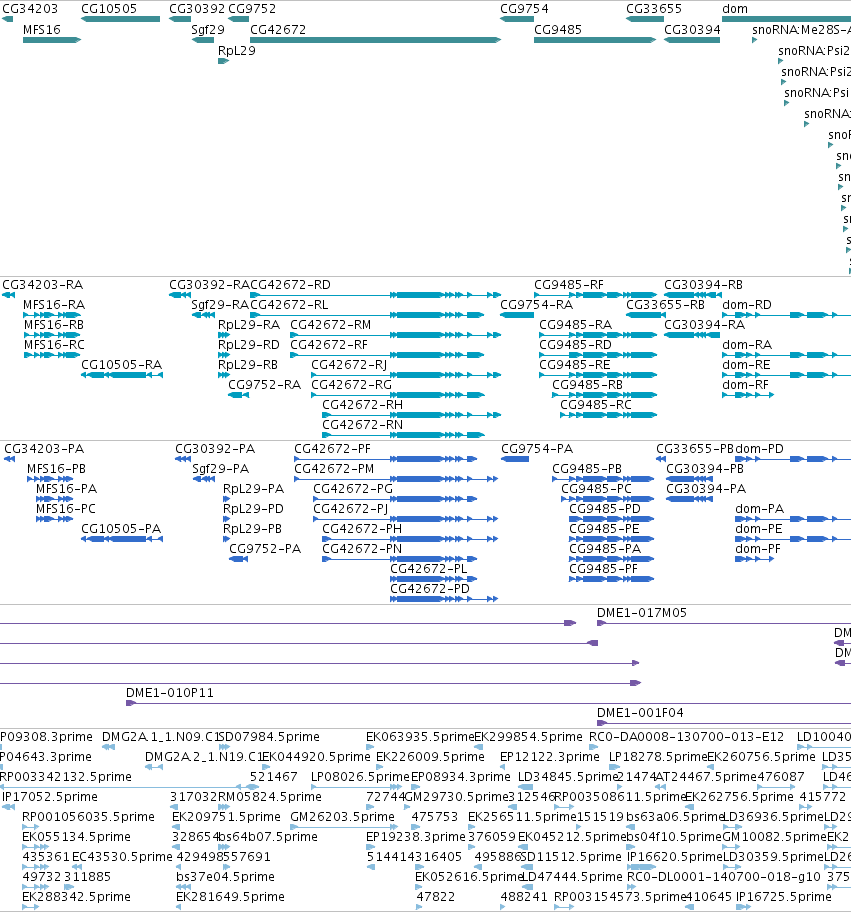Select the DME1-017M05 clone label

click(642, 613)
